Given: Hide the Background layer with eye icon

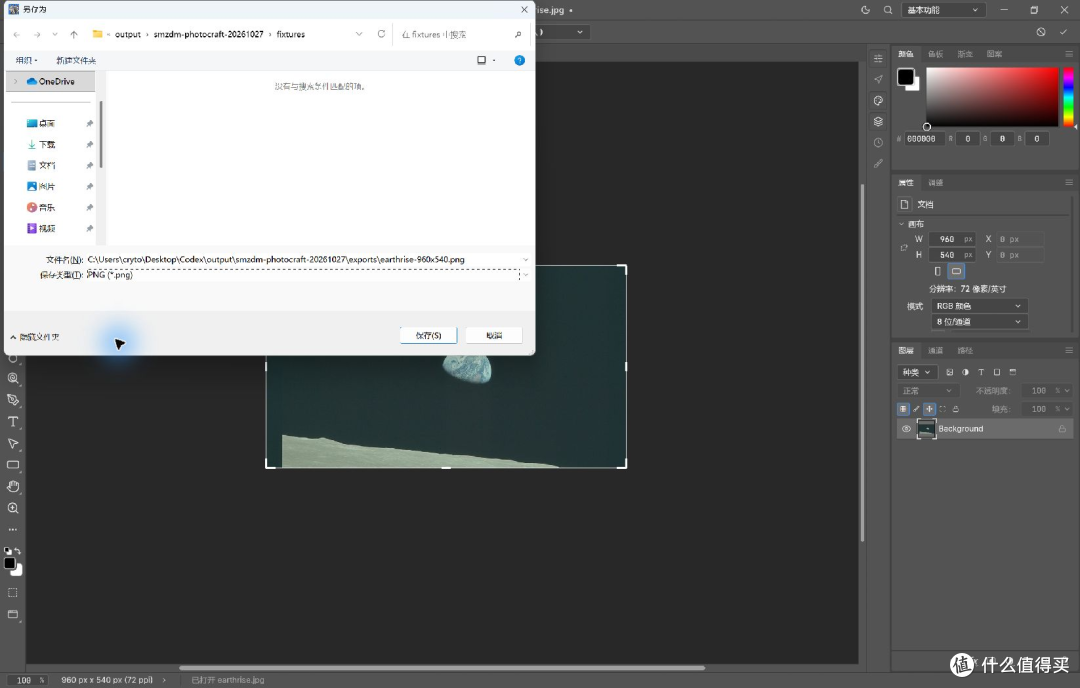Looking at the screenshot, I should pos(906,429).
